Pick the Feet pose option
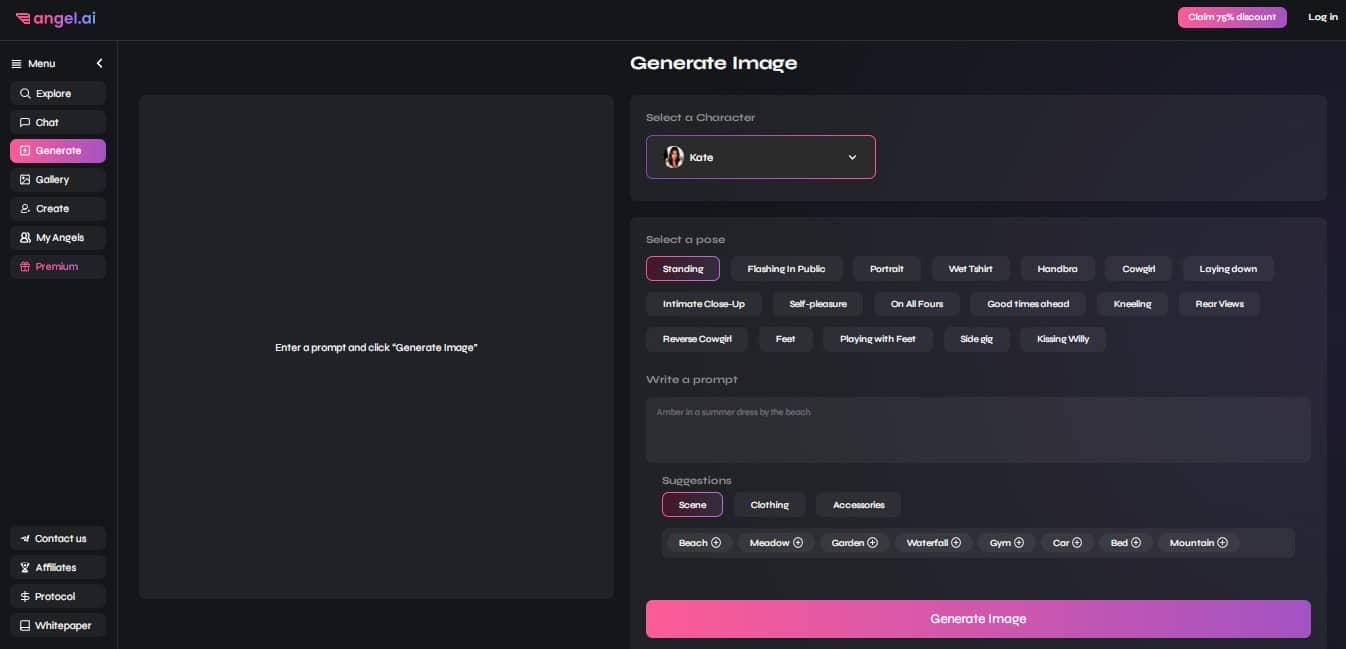The height and width of the screenshot is (649, 1346). 786,339
